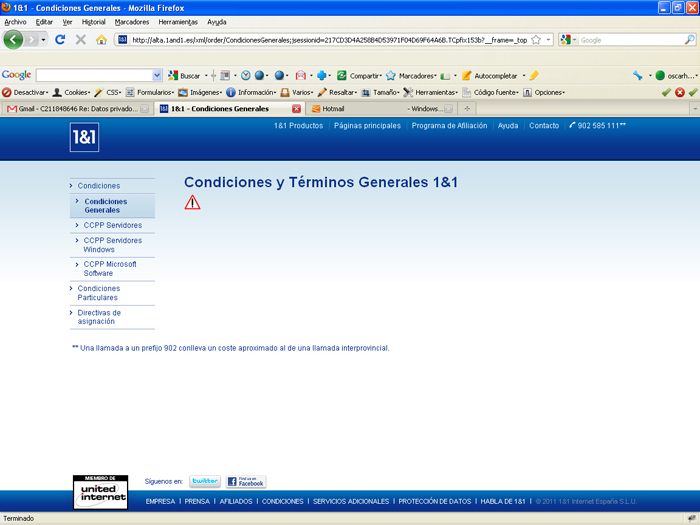Open the Ayuda link in page header
Image resolution: width=700 pixels, height=525 pixels.
coord(508,126)
